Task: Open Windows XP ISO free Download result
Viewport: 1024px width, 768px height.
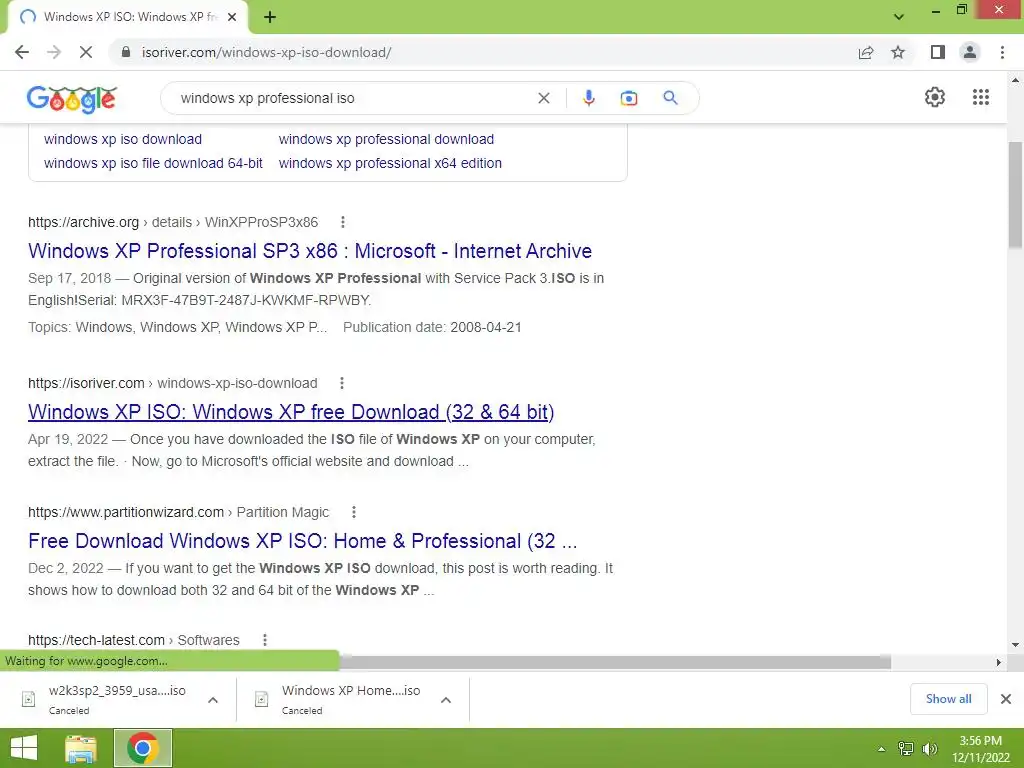Action: click(x=291, y=412)
